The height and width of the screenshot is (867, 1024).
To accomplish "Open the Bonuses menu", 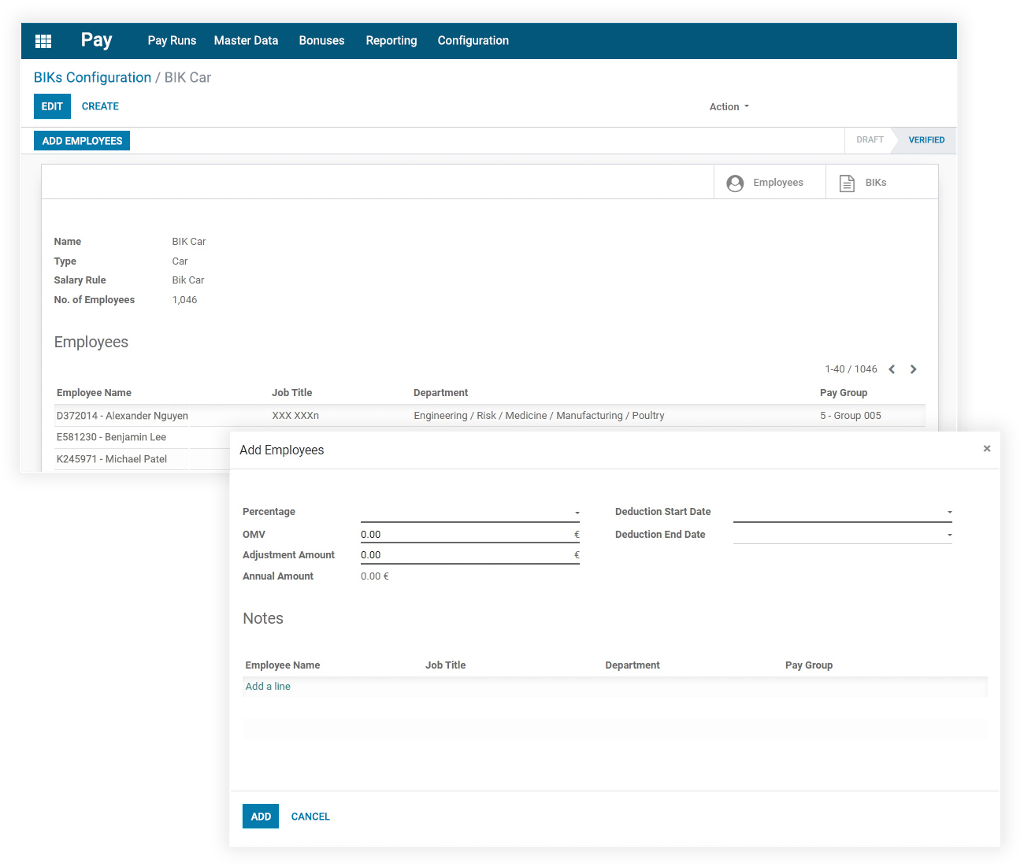I will (321, 40).
